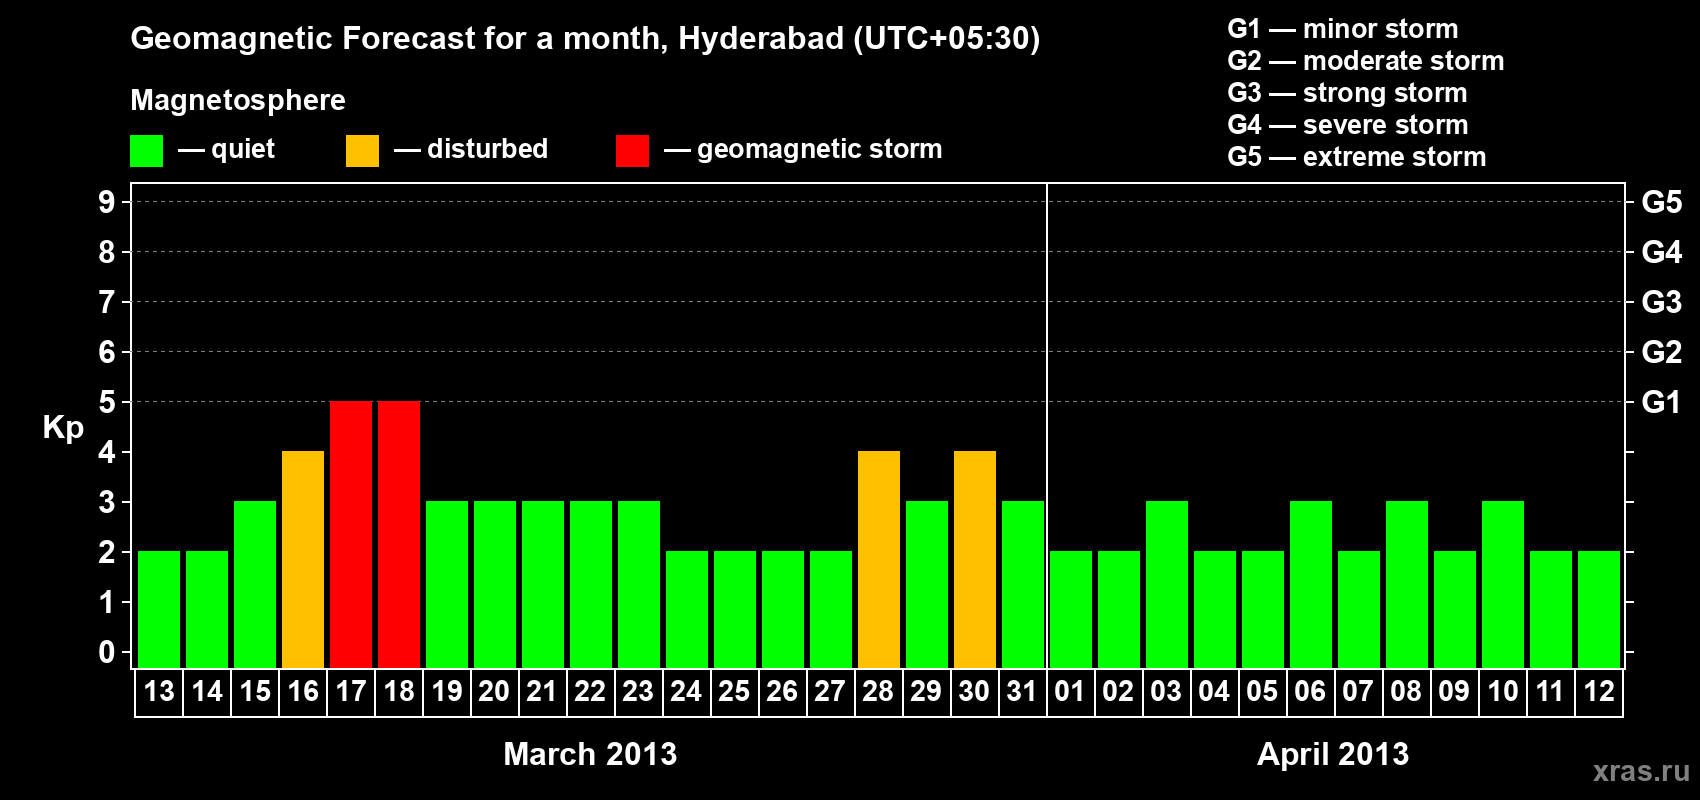Select the green bar for April 01
This screenshot has width=1700, height=800.
click(1071, 609)
